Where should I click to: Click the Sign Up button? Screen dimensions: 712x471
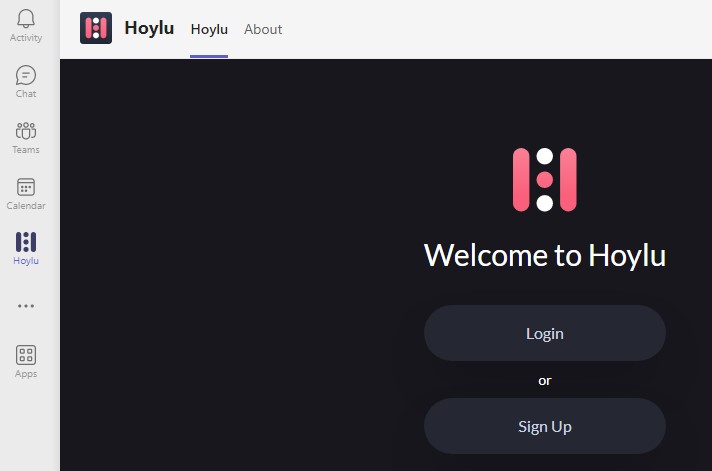click(545, 426)
